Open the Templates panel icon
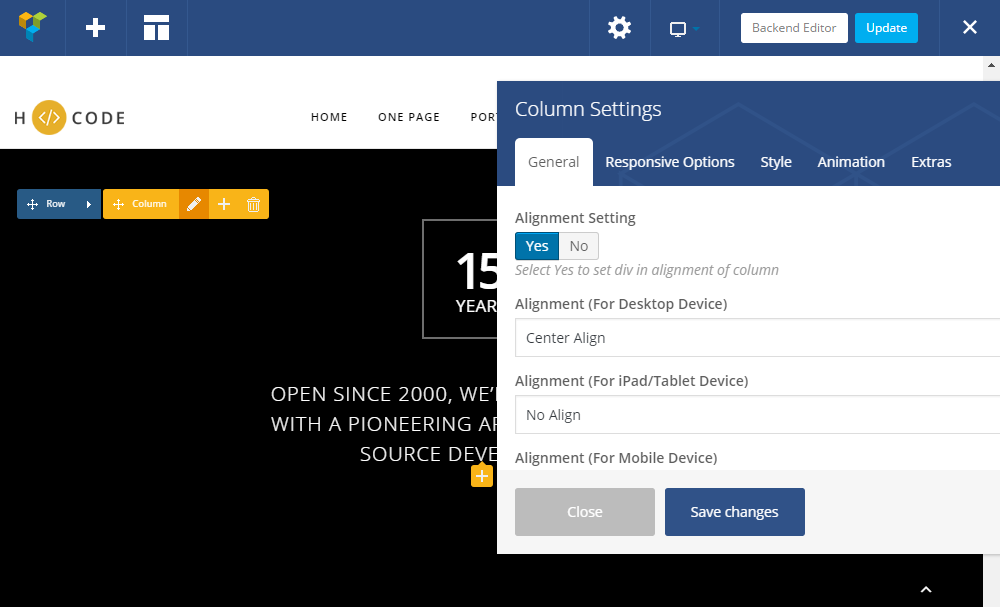 tap(156, 27)
